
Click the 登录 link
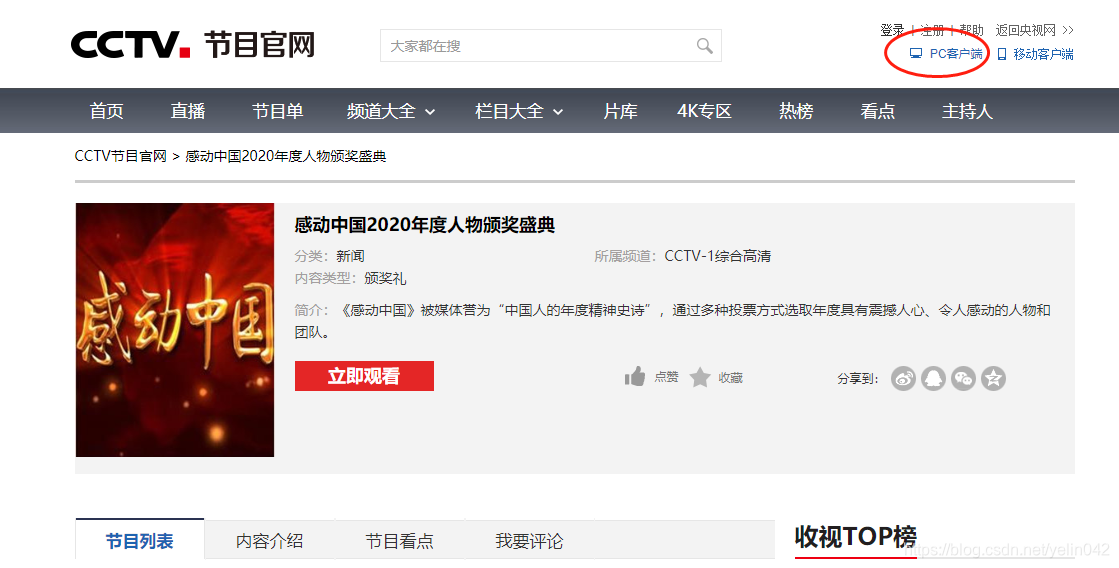click(892, 30)
